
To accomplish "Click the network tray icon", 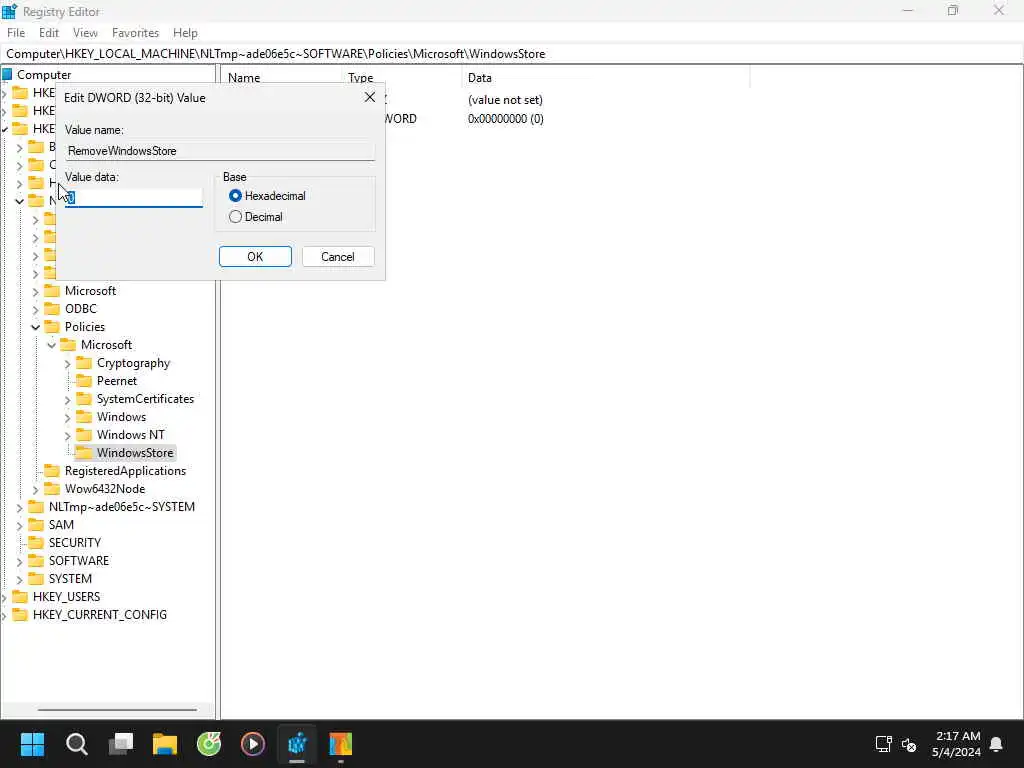I will pos(884,744).
